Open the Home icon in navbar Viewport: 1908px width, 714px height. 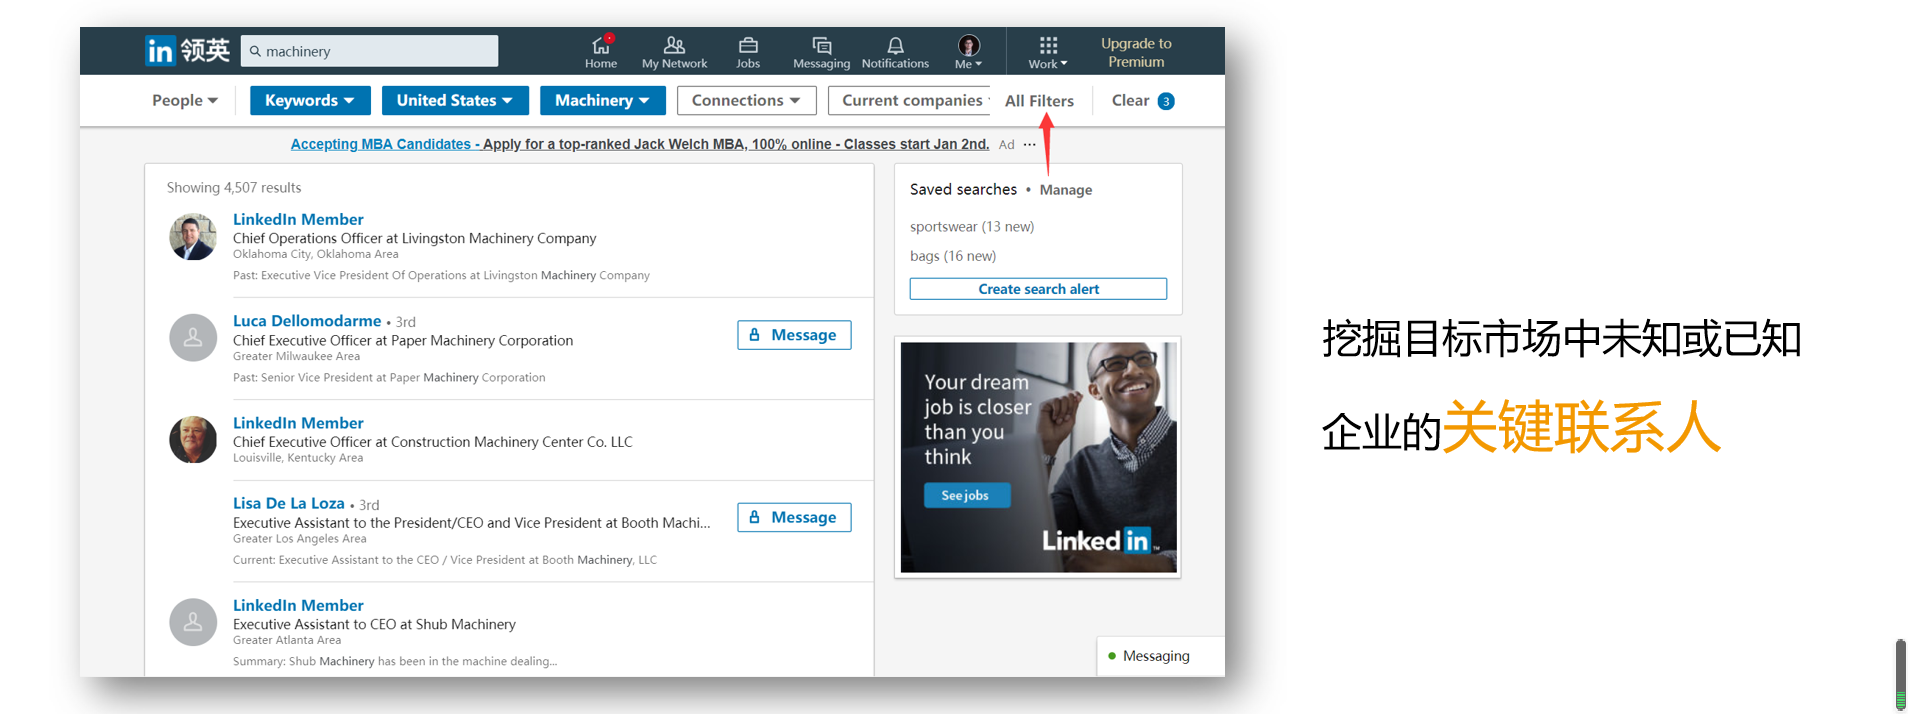pos(600,46)
